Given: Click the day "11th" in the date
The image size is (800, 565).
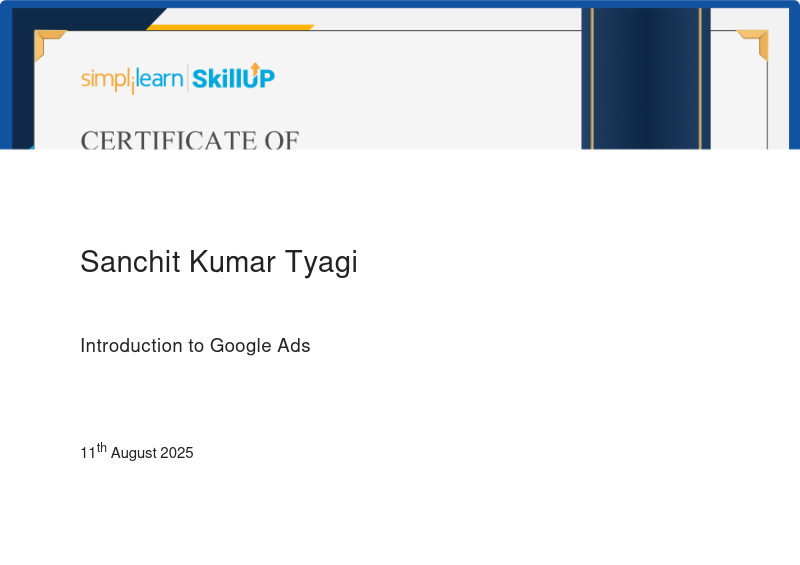Looking at the screenshot, I should pos(93,452).
